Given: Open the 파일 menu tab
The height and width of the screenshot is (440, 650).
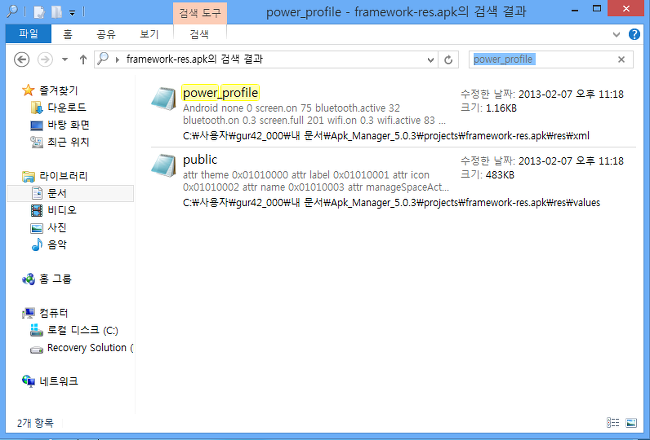Looking at the screenshot, I should pyautogui.click(x=28, y=34).
